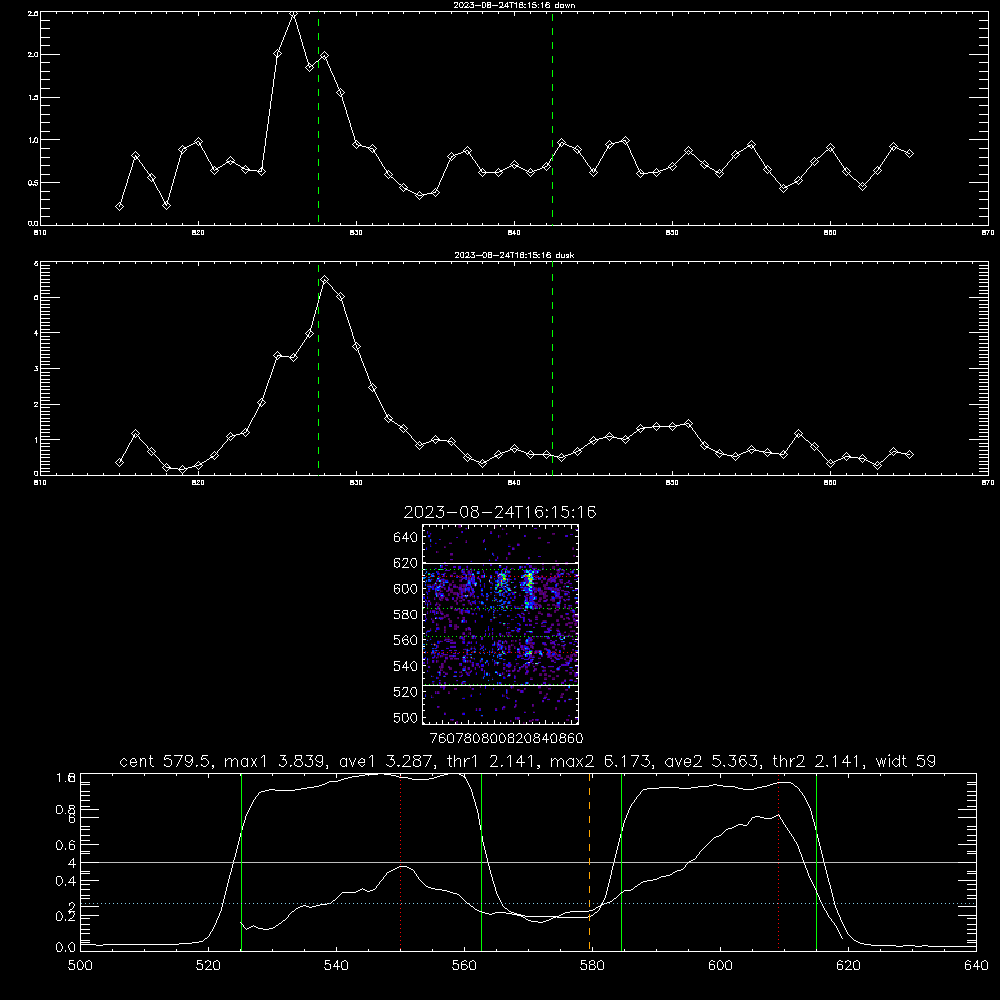This screenshot has height=1000, width=1000.
Task: Click the last data point diamond in dusk plot
Action: click(909, 455)
